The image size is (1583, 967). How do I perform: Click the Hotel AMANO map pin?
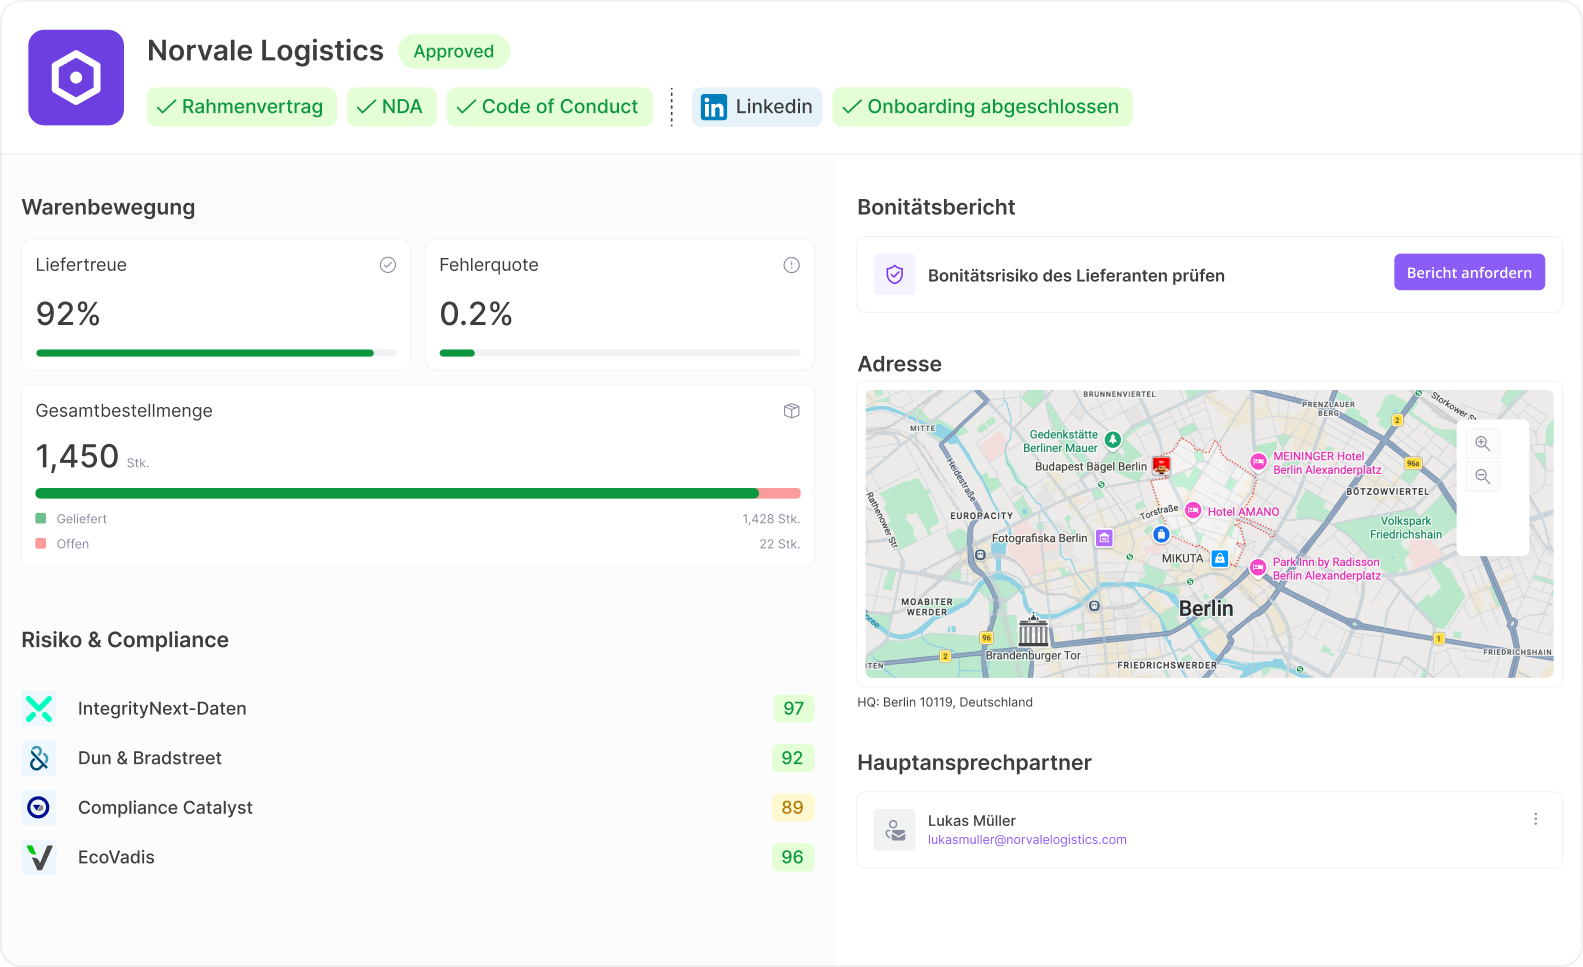click(1193, 510)
